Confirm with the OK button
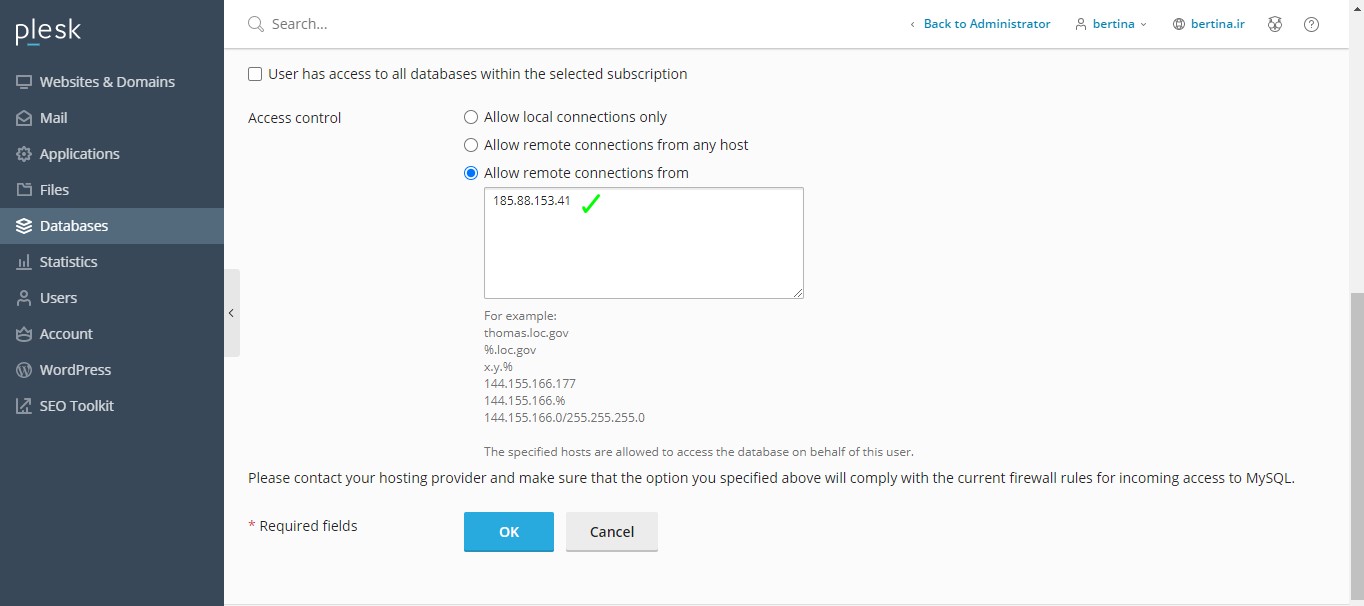Image resolution: width=1364 pixels, height=606 pixels. click(509, 532)
